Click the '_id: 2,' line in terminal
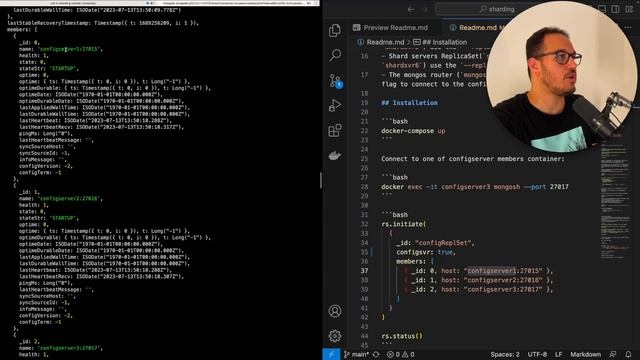This screenshot has width=640, height=360. coord(29,342)
